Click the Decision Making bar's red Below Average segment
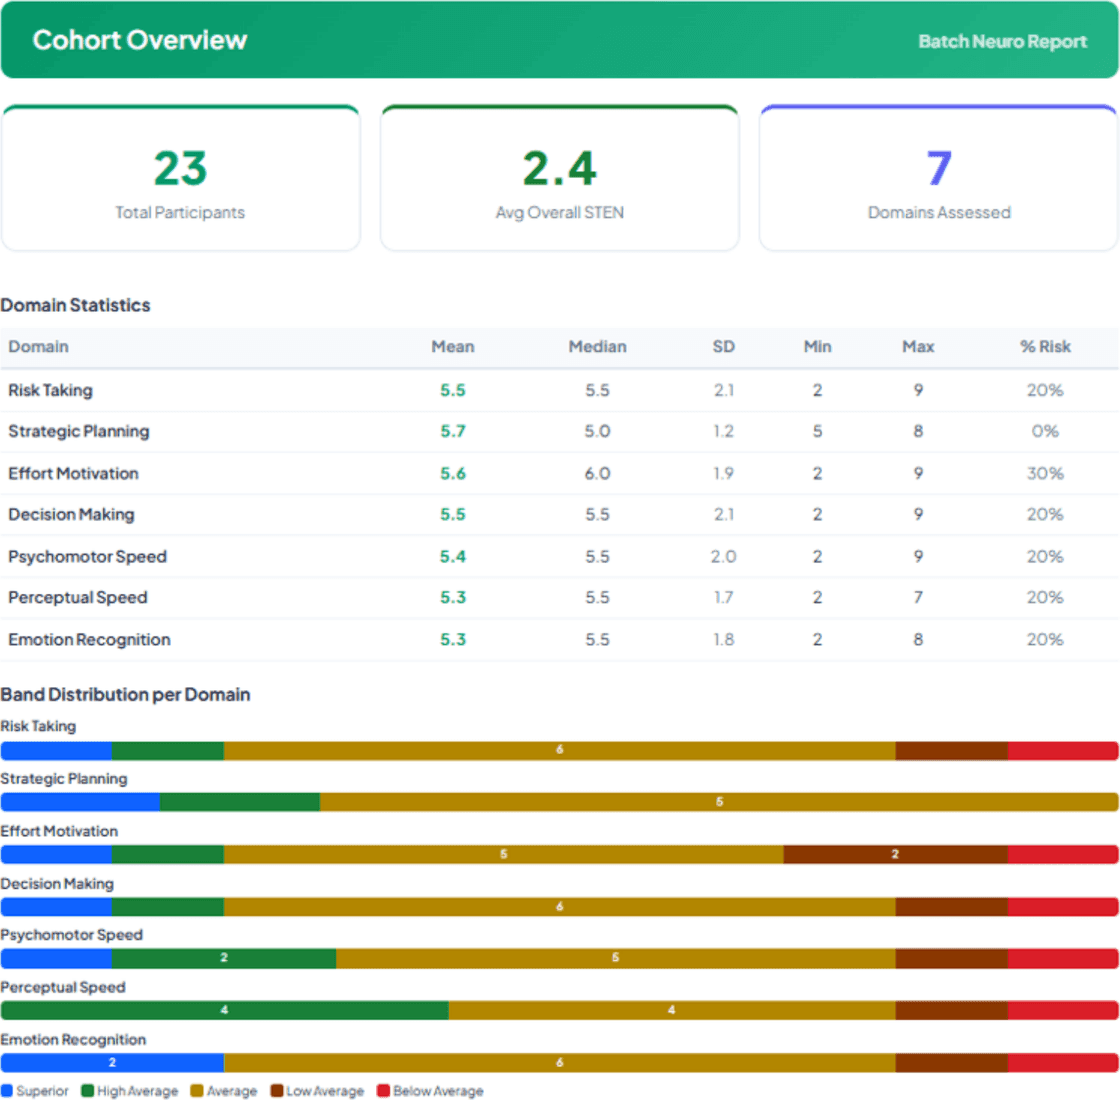 tap(1063, 906)
